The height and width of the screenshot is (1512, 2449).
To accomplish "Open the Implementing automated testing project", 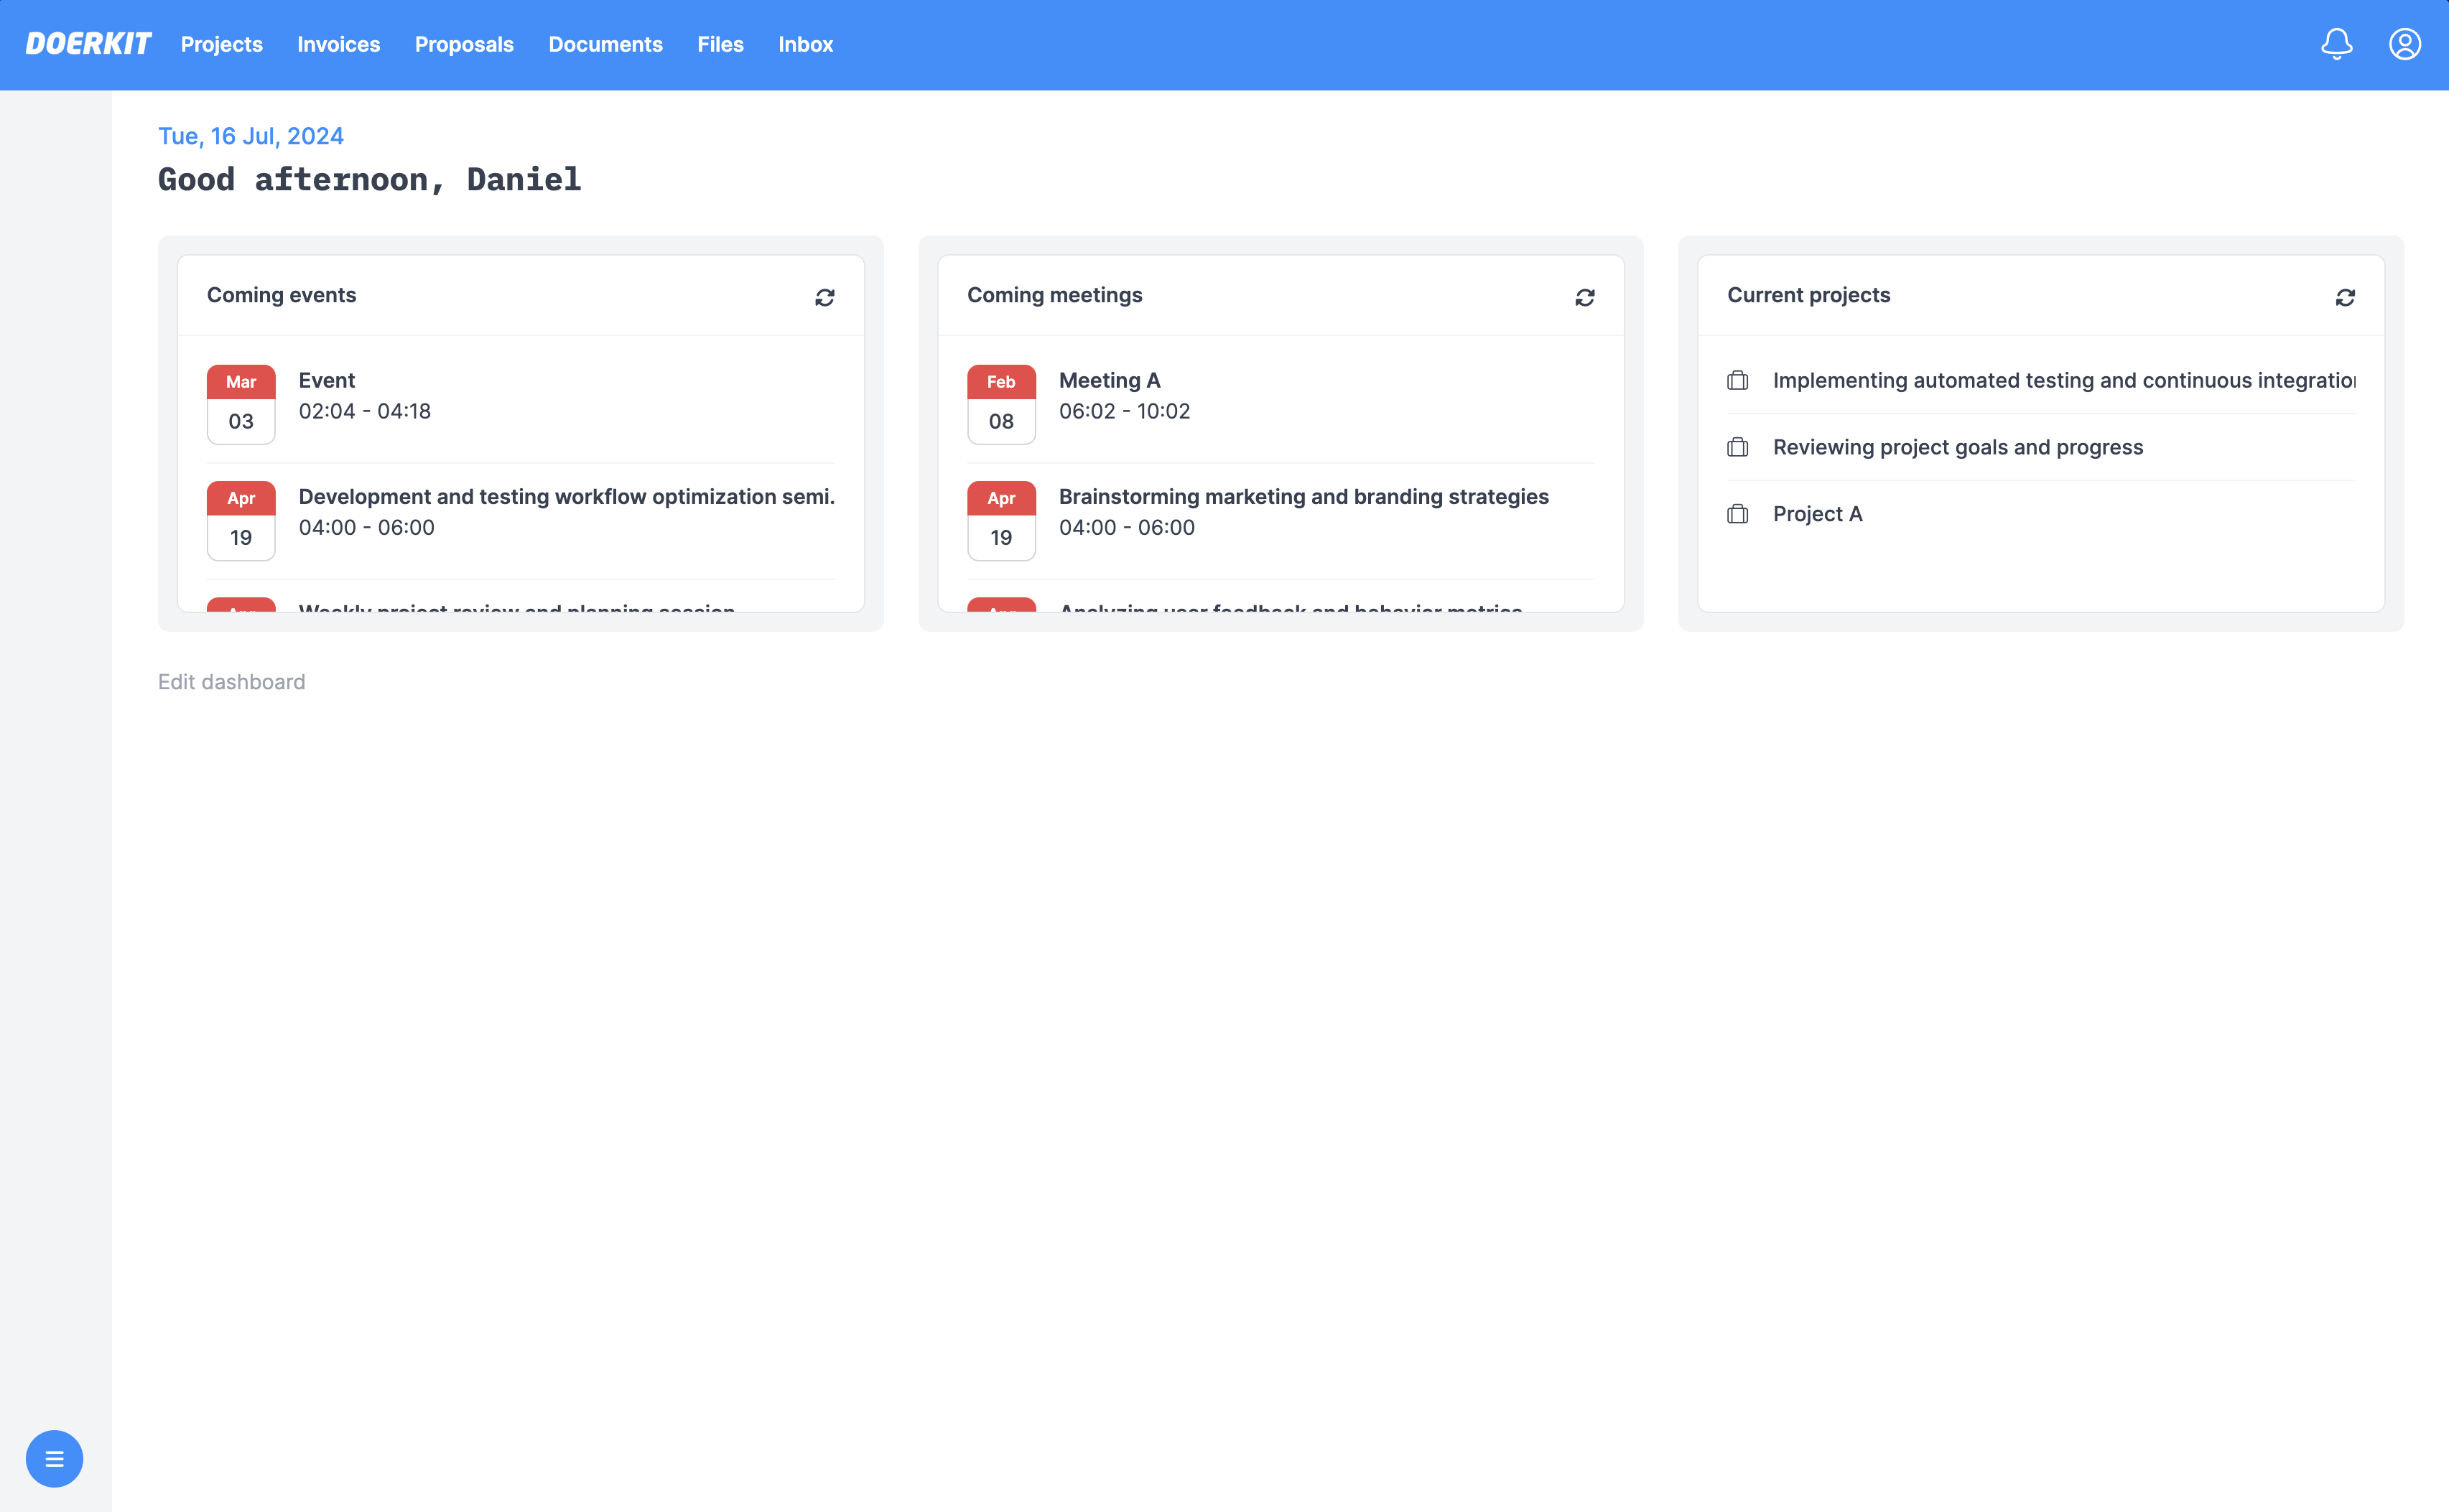I will [x=2063, y=380].
